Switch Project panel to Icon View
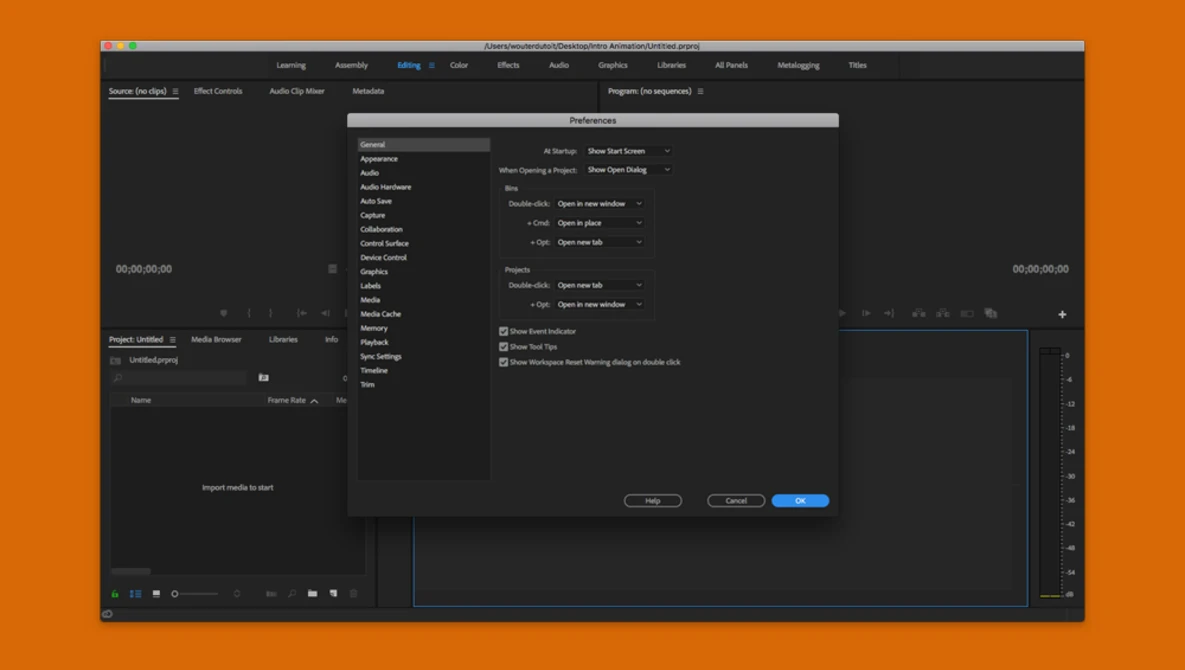 (156, 594)
